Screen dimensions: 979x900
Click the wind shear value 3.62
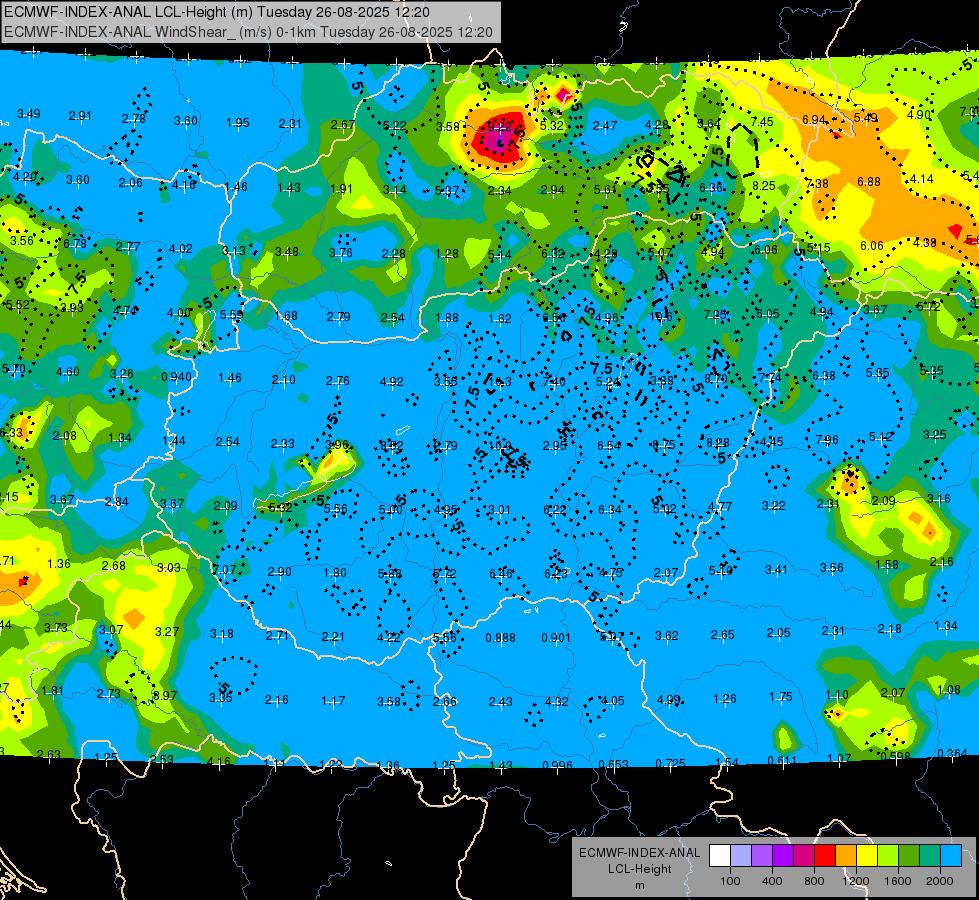[x=667, y=636]
